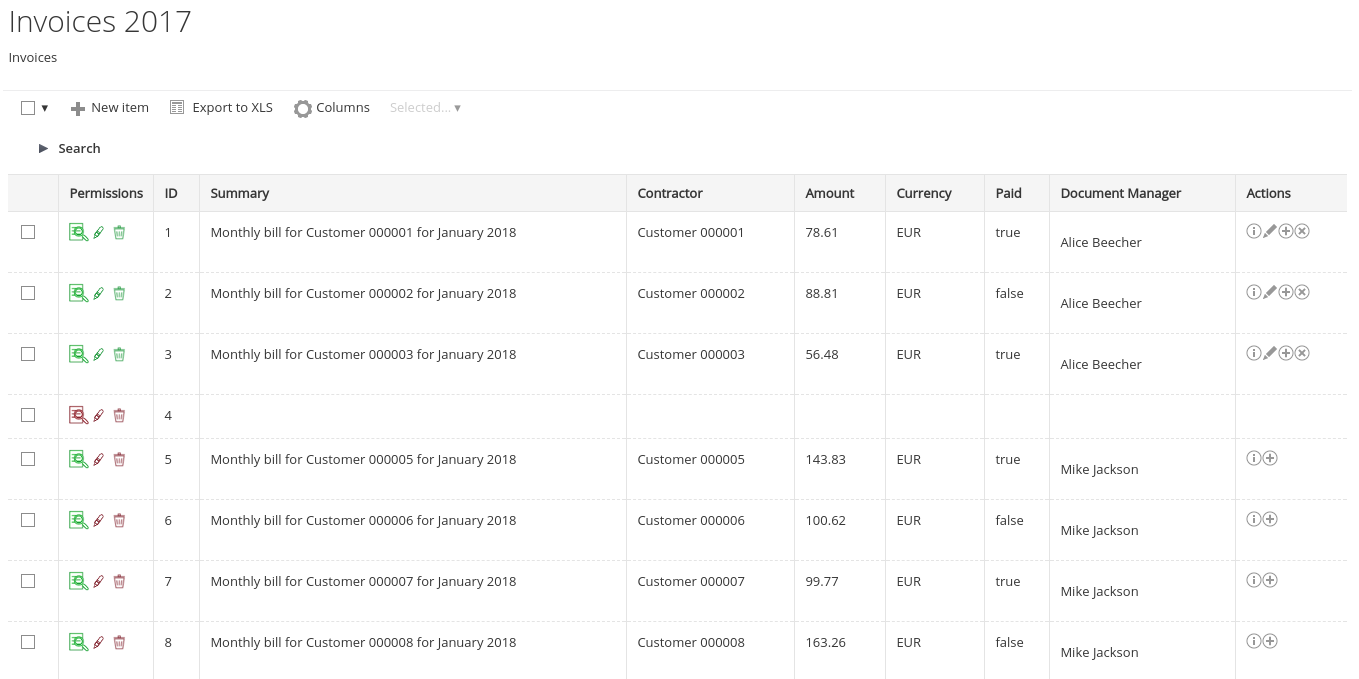The height and width of the screenshot is (679, 1359).
Task: Open the select-all dropdown arrow
Action: [45, 108]
